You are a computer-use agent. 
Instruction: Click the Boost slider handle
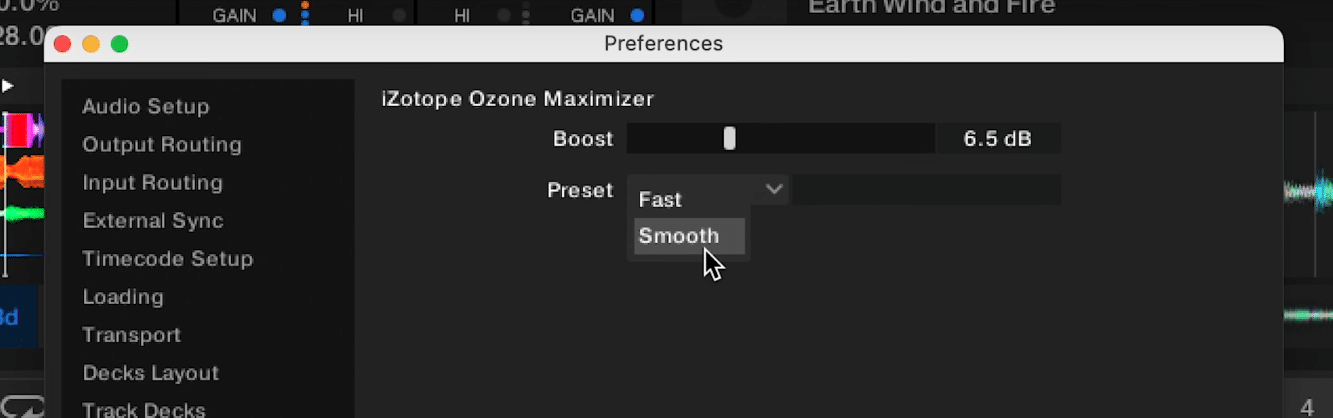pyautogui.click(x=729, y=138)
